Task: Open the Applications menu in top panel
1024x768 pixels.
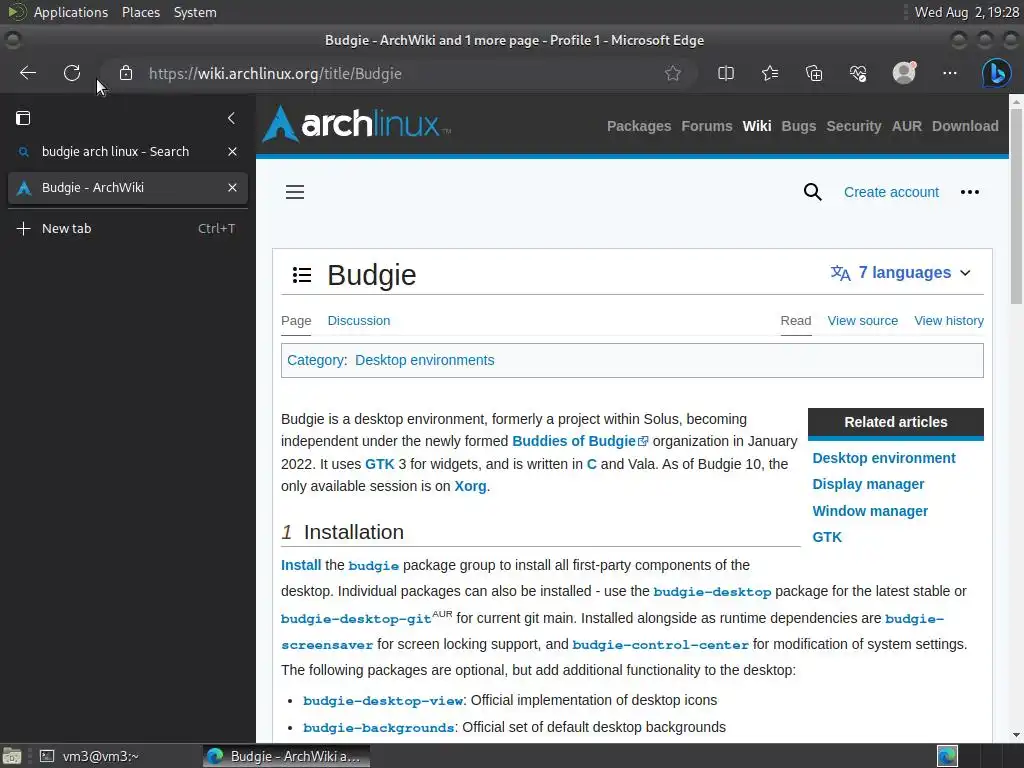Action: 71,12
